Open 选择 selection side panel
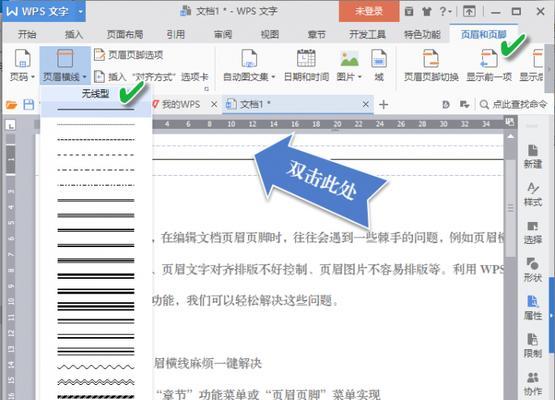555x400 pixels. click(533, 232)
